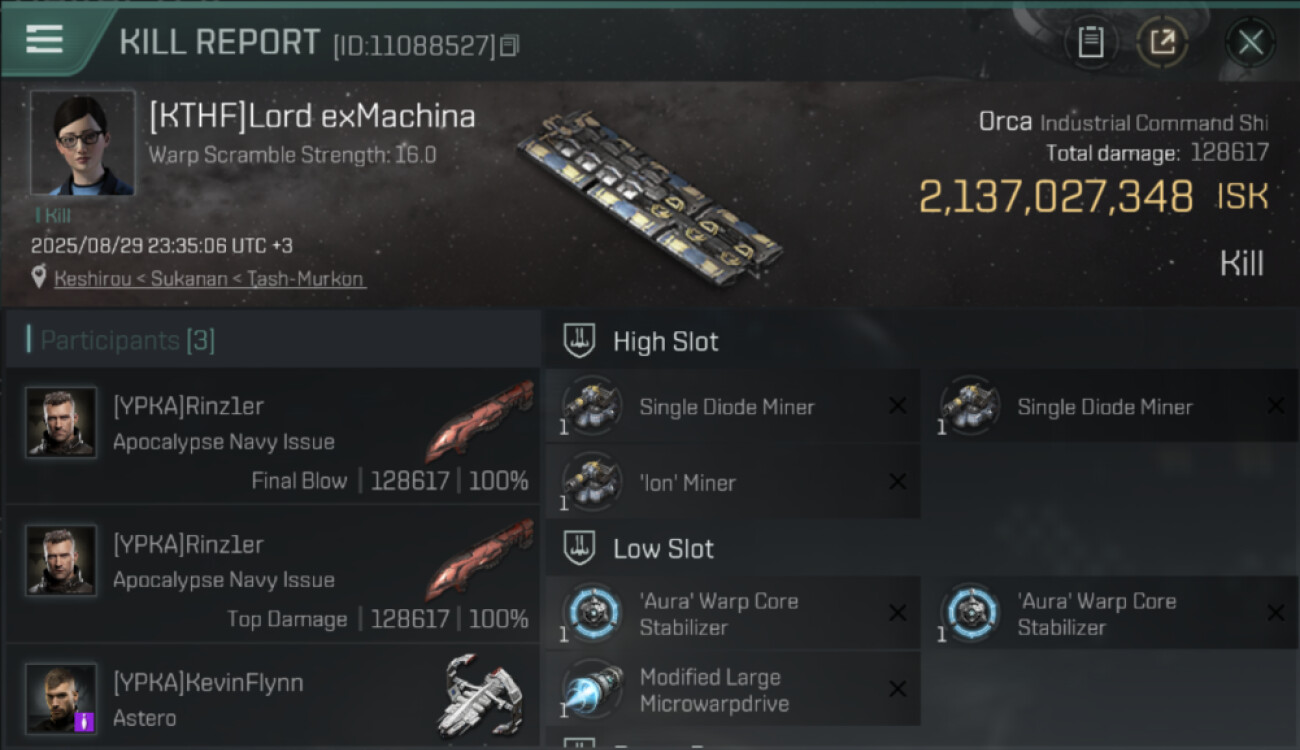Open the hamburger menu icon
This screenshot has width=1300, height=750.
pos(44,40)
